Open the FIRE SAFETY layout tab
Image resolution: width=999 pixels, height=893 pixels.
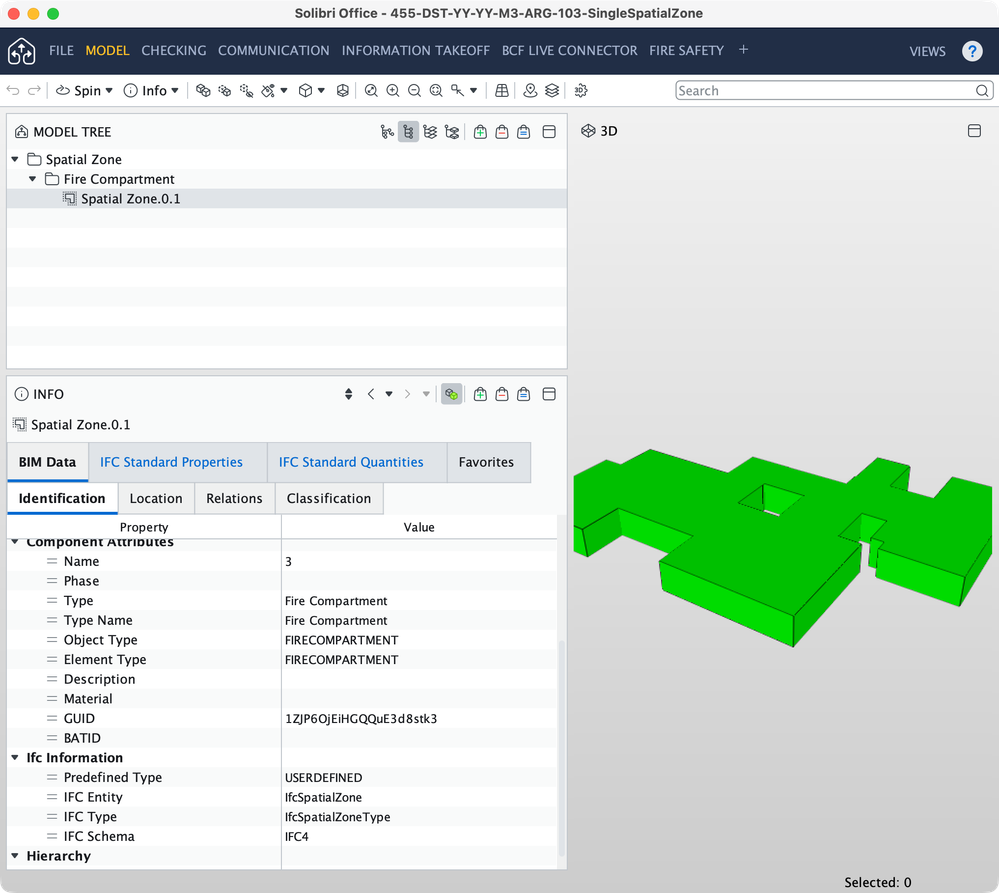(686, 50)
